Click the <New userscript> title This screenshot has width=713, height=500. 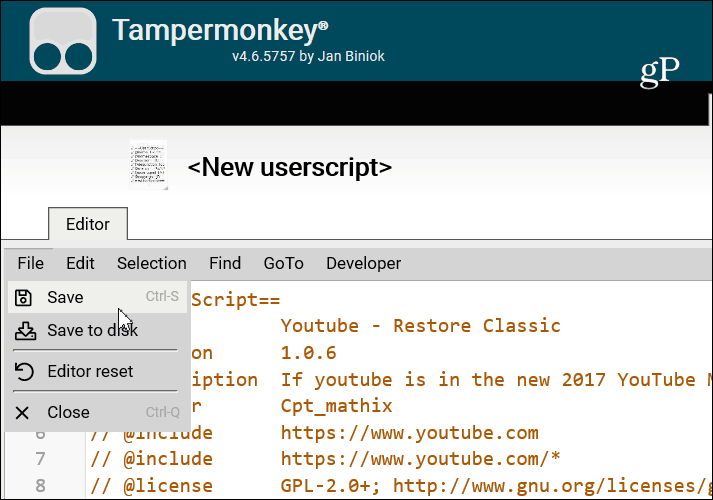[x=290, y=167]
